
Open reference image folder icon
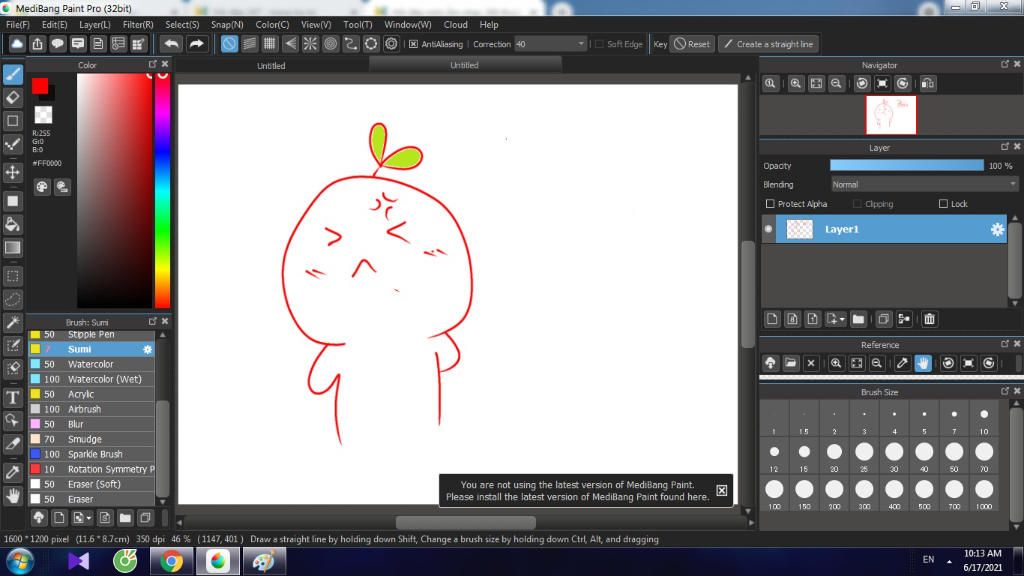(791, 363)
